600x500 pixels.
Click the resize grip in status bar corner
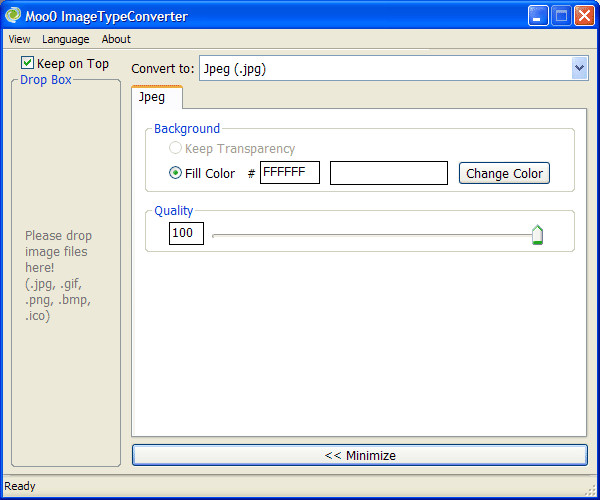591,490
